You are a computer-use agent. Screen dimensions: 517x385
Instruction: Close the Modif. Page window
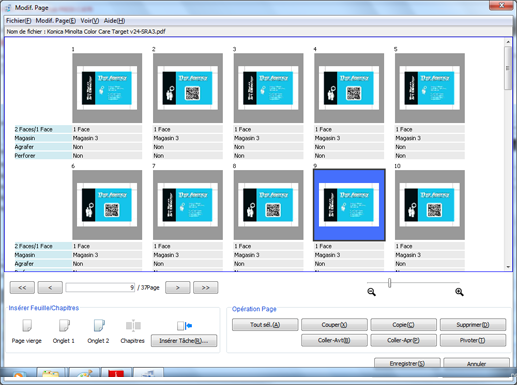point(501,5)
